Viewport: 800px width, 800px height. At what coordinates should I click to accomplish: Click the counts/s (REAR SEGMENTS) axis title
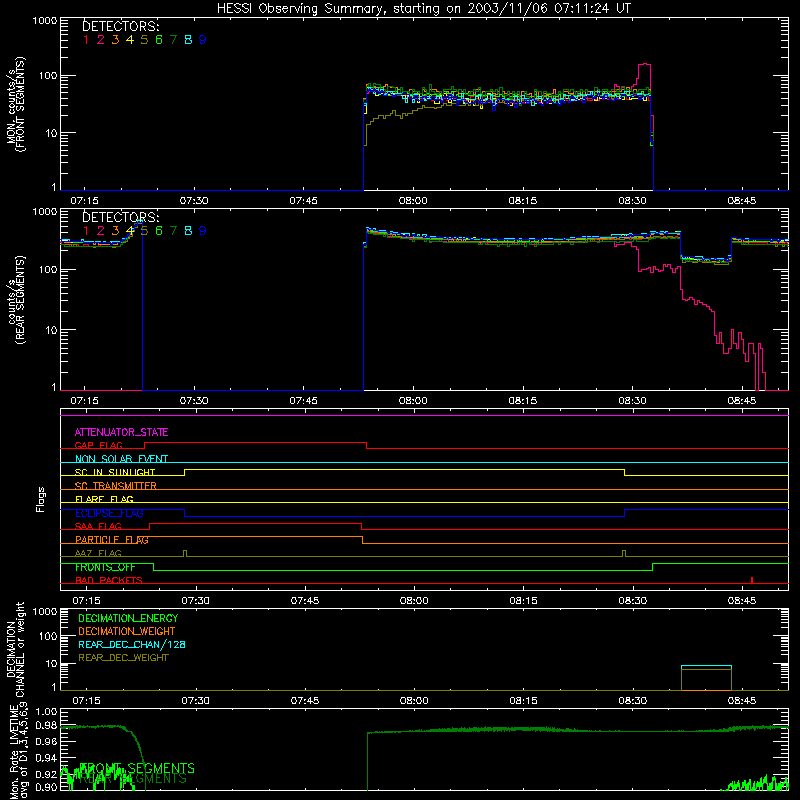(x=15, y=300)
